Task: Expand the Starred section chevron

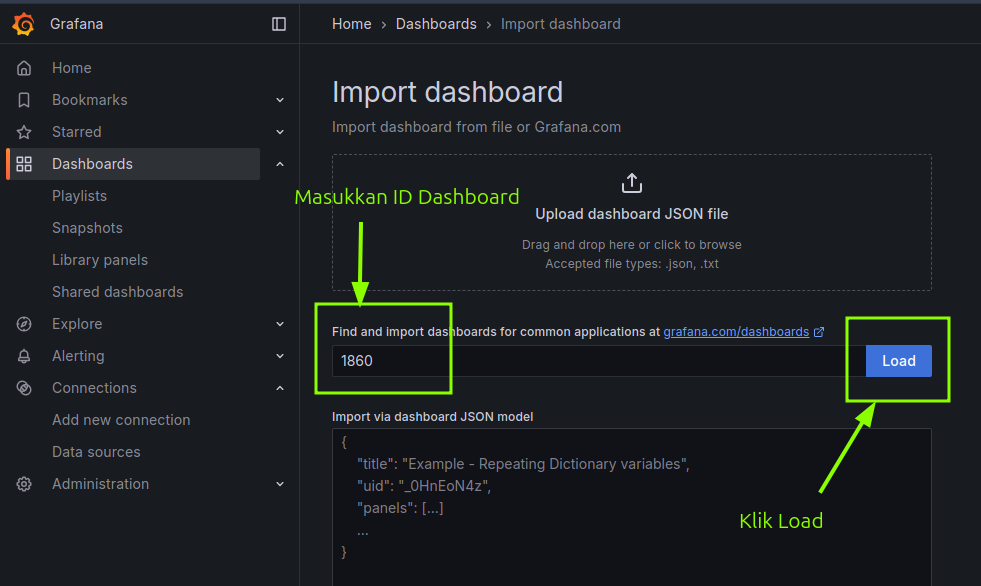Action: pos(280,131)
